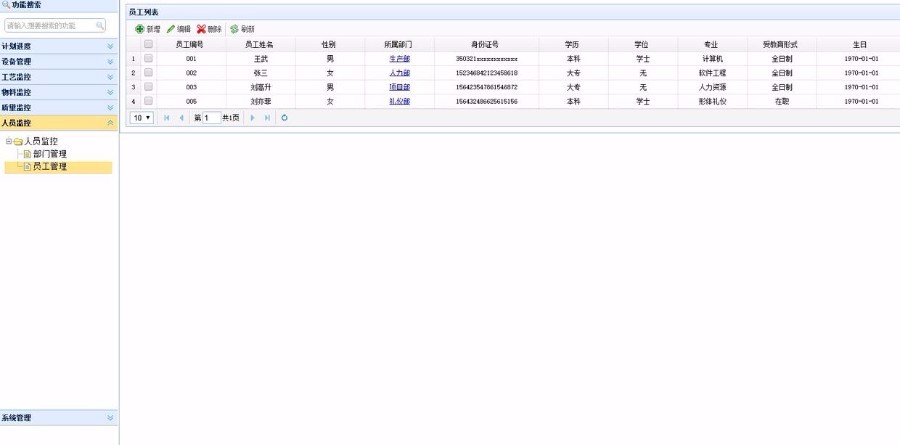Click the magnifier icon in the search box
Image resolution: width=900 pixels, height=445 pixels.
coord(100,26)
